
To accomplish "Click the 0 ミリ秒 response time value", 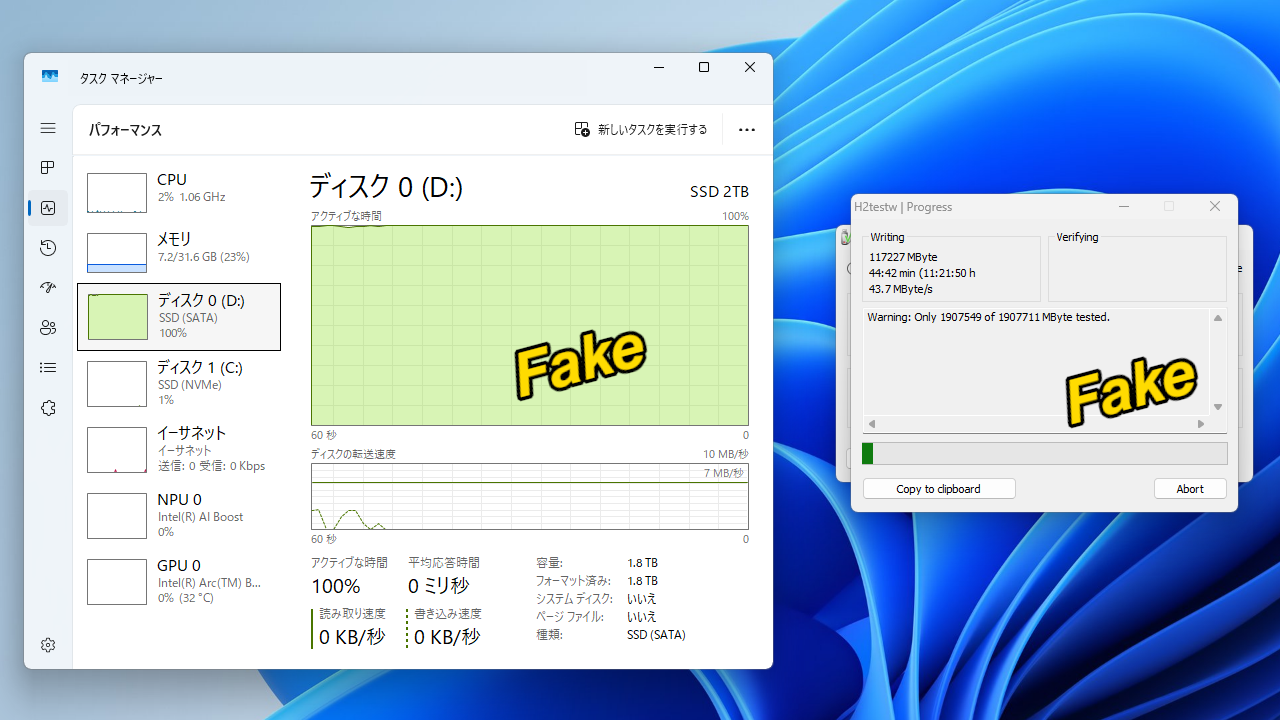I will pos(438,586).
